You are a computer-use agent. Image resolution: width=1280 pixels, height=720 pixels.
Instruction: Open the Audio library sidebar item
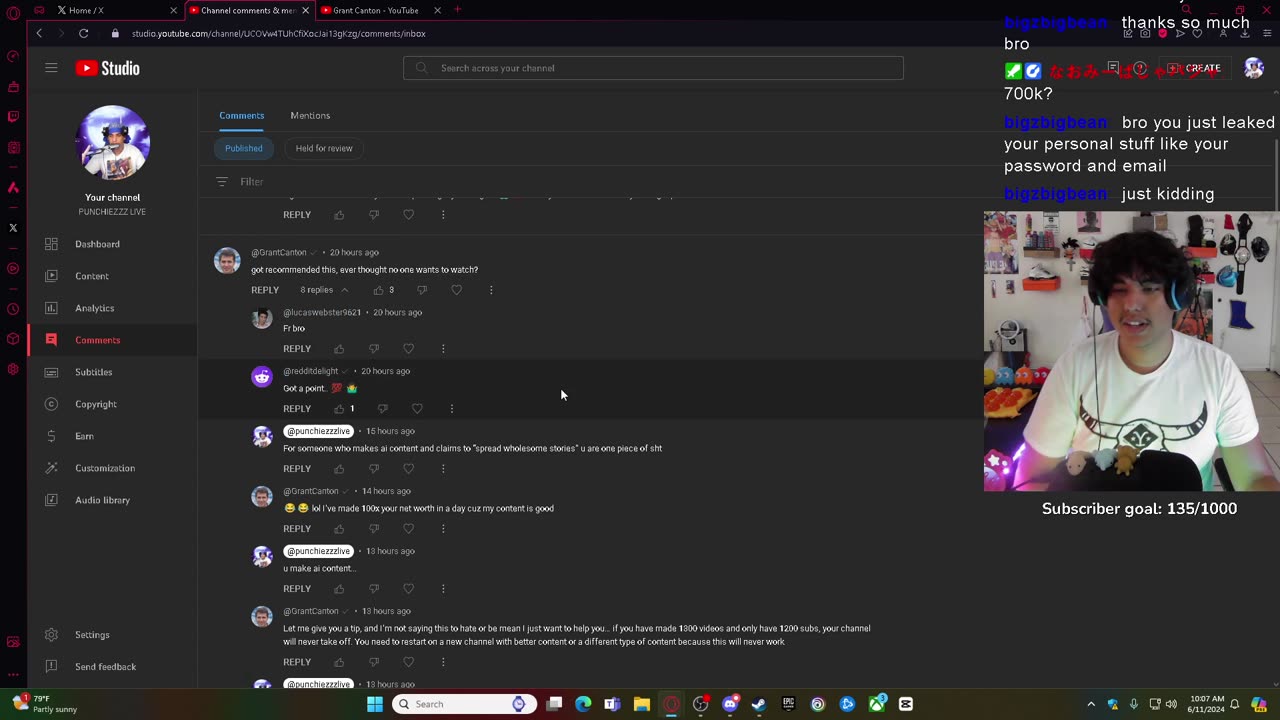102,500
